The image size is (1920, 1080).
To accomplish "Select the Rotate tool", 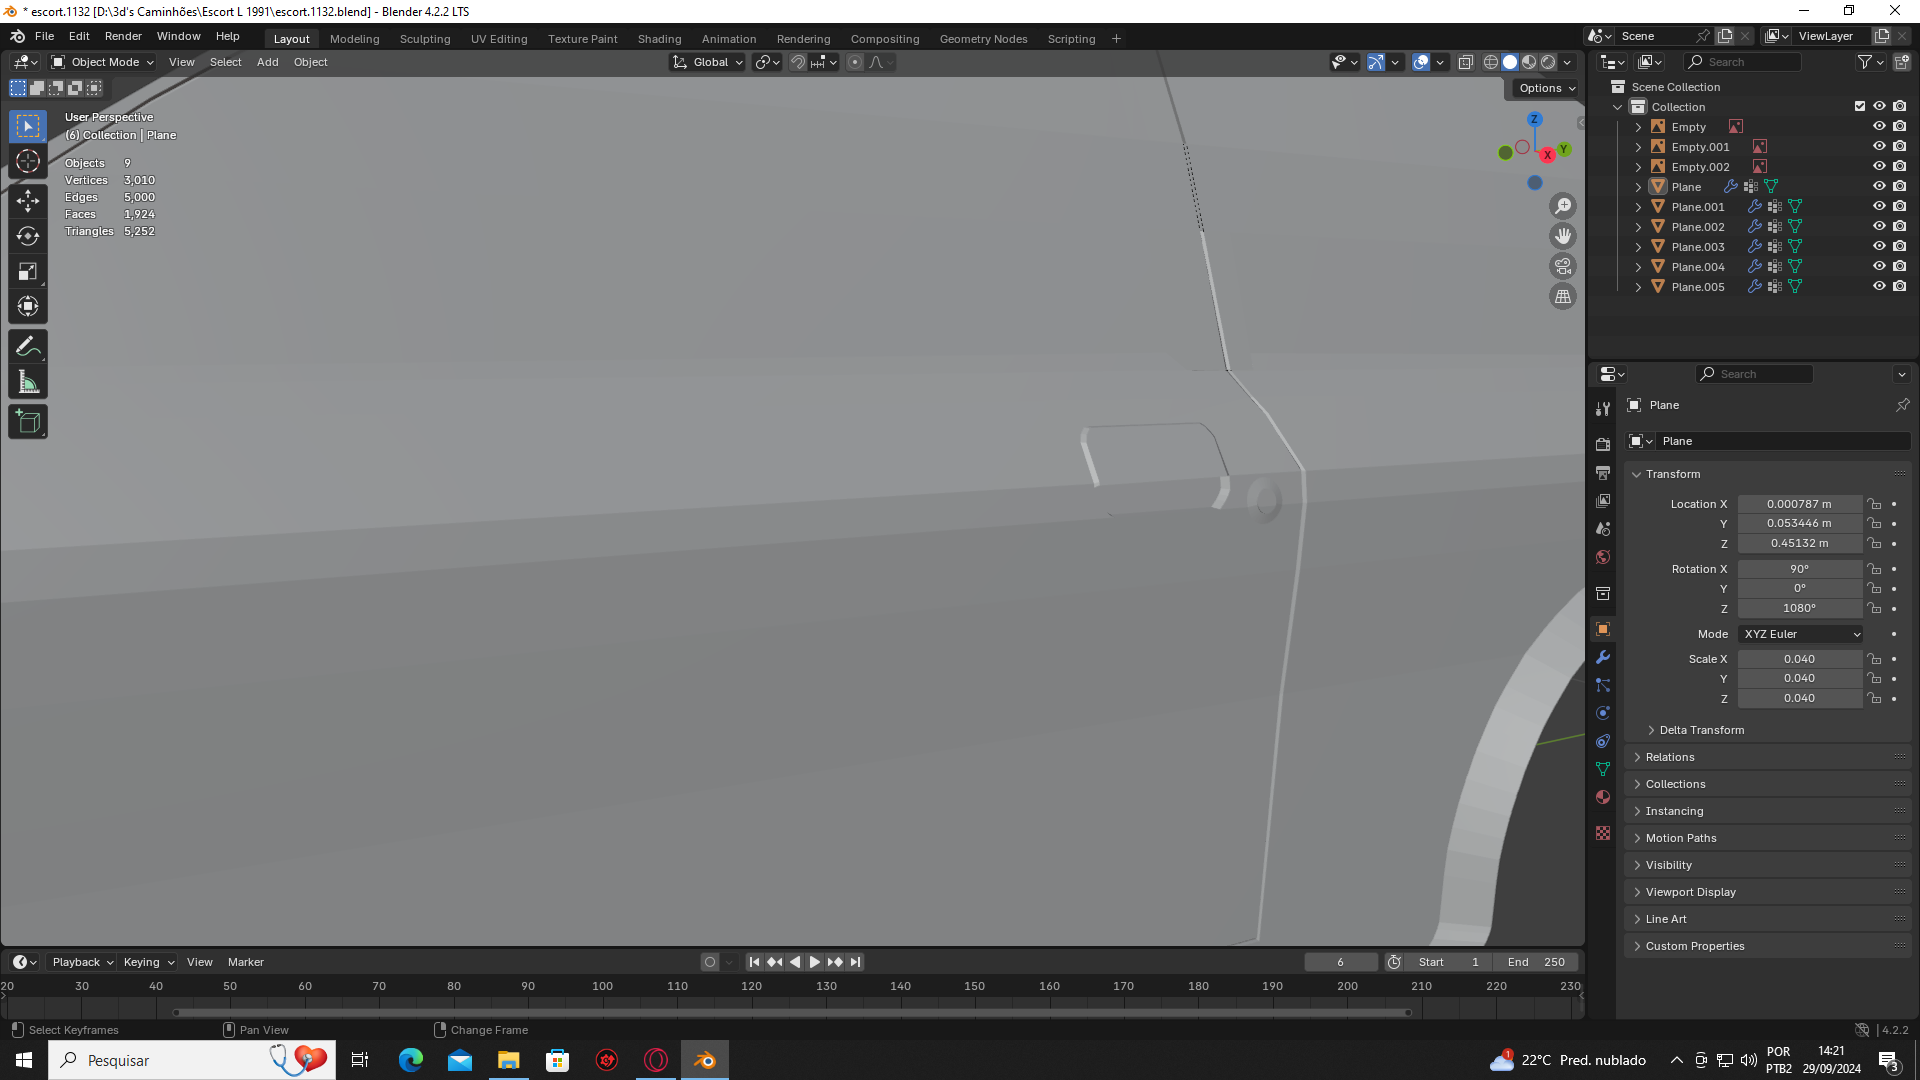I will [x=28, y=236].
